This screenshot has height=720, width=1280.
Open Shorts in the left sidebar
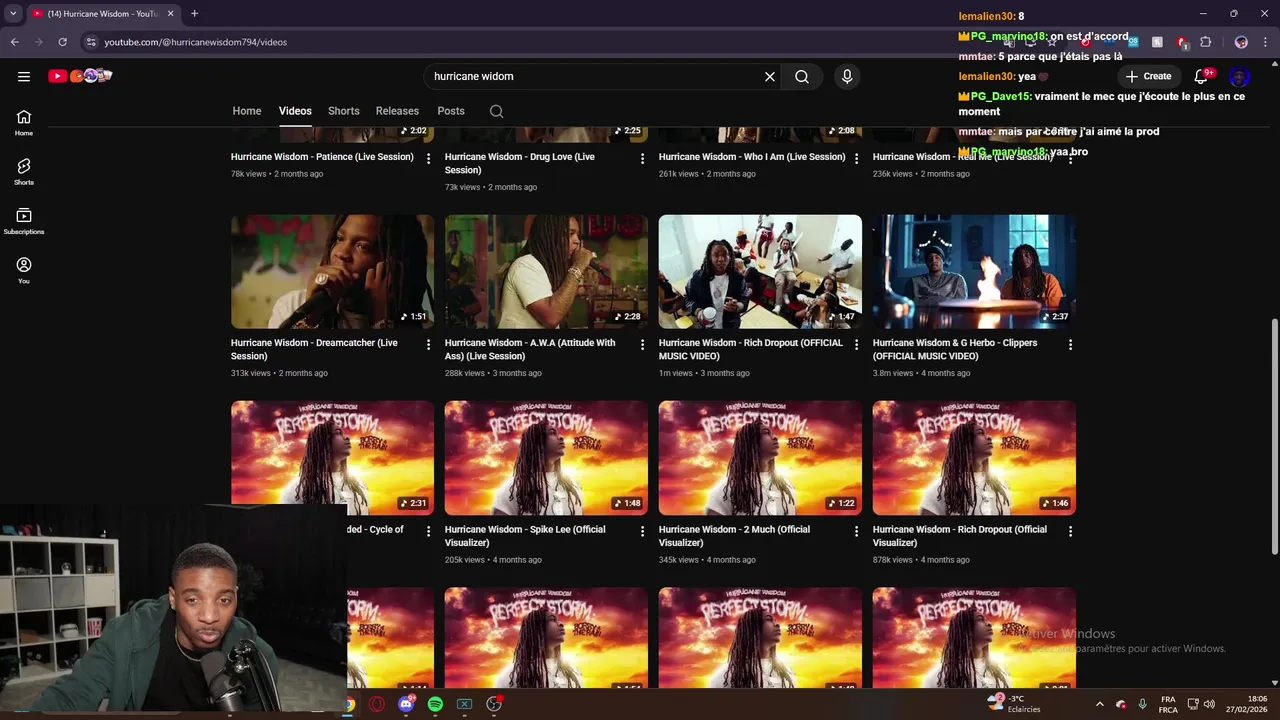click(24, 172)
